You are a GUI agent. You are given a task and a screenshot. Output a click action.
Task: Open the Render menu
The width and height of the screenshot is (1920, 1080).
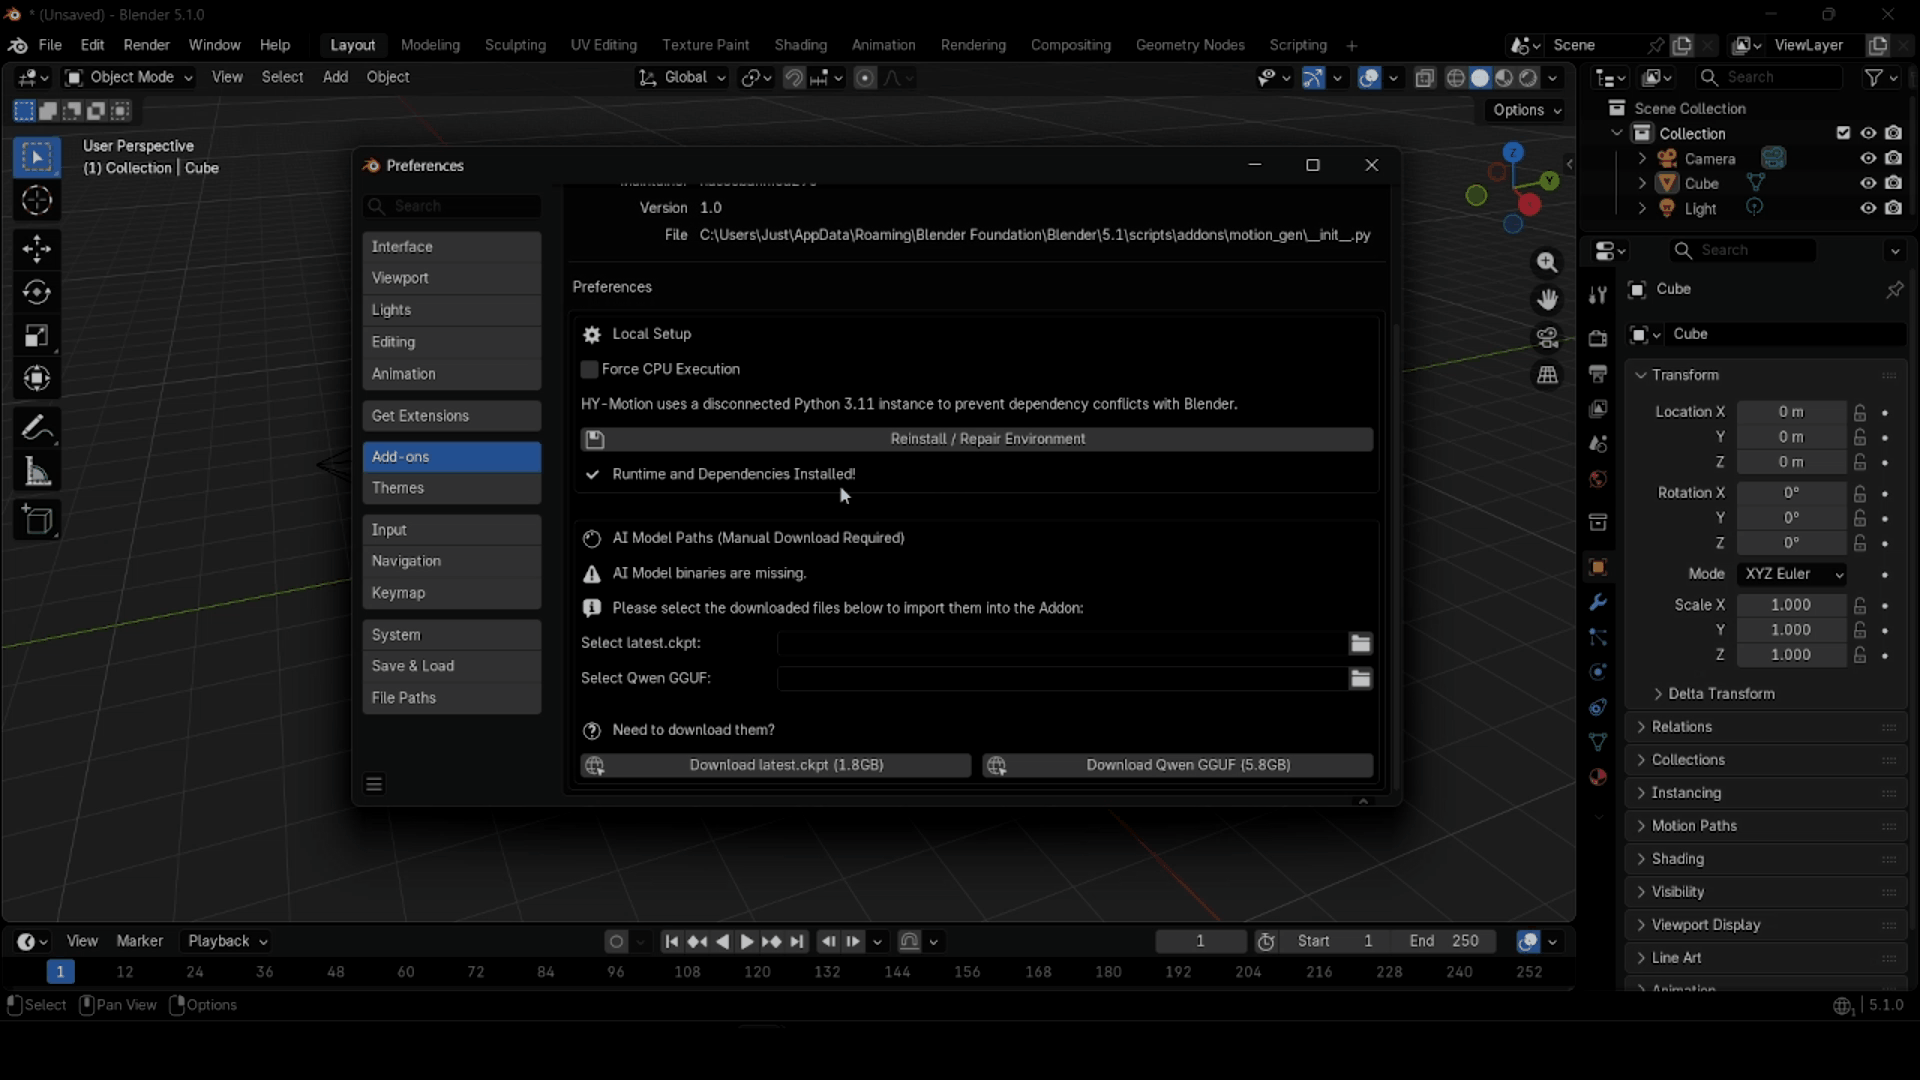coord(146,45)
